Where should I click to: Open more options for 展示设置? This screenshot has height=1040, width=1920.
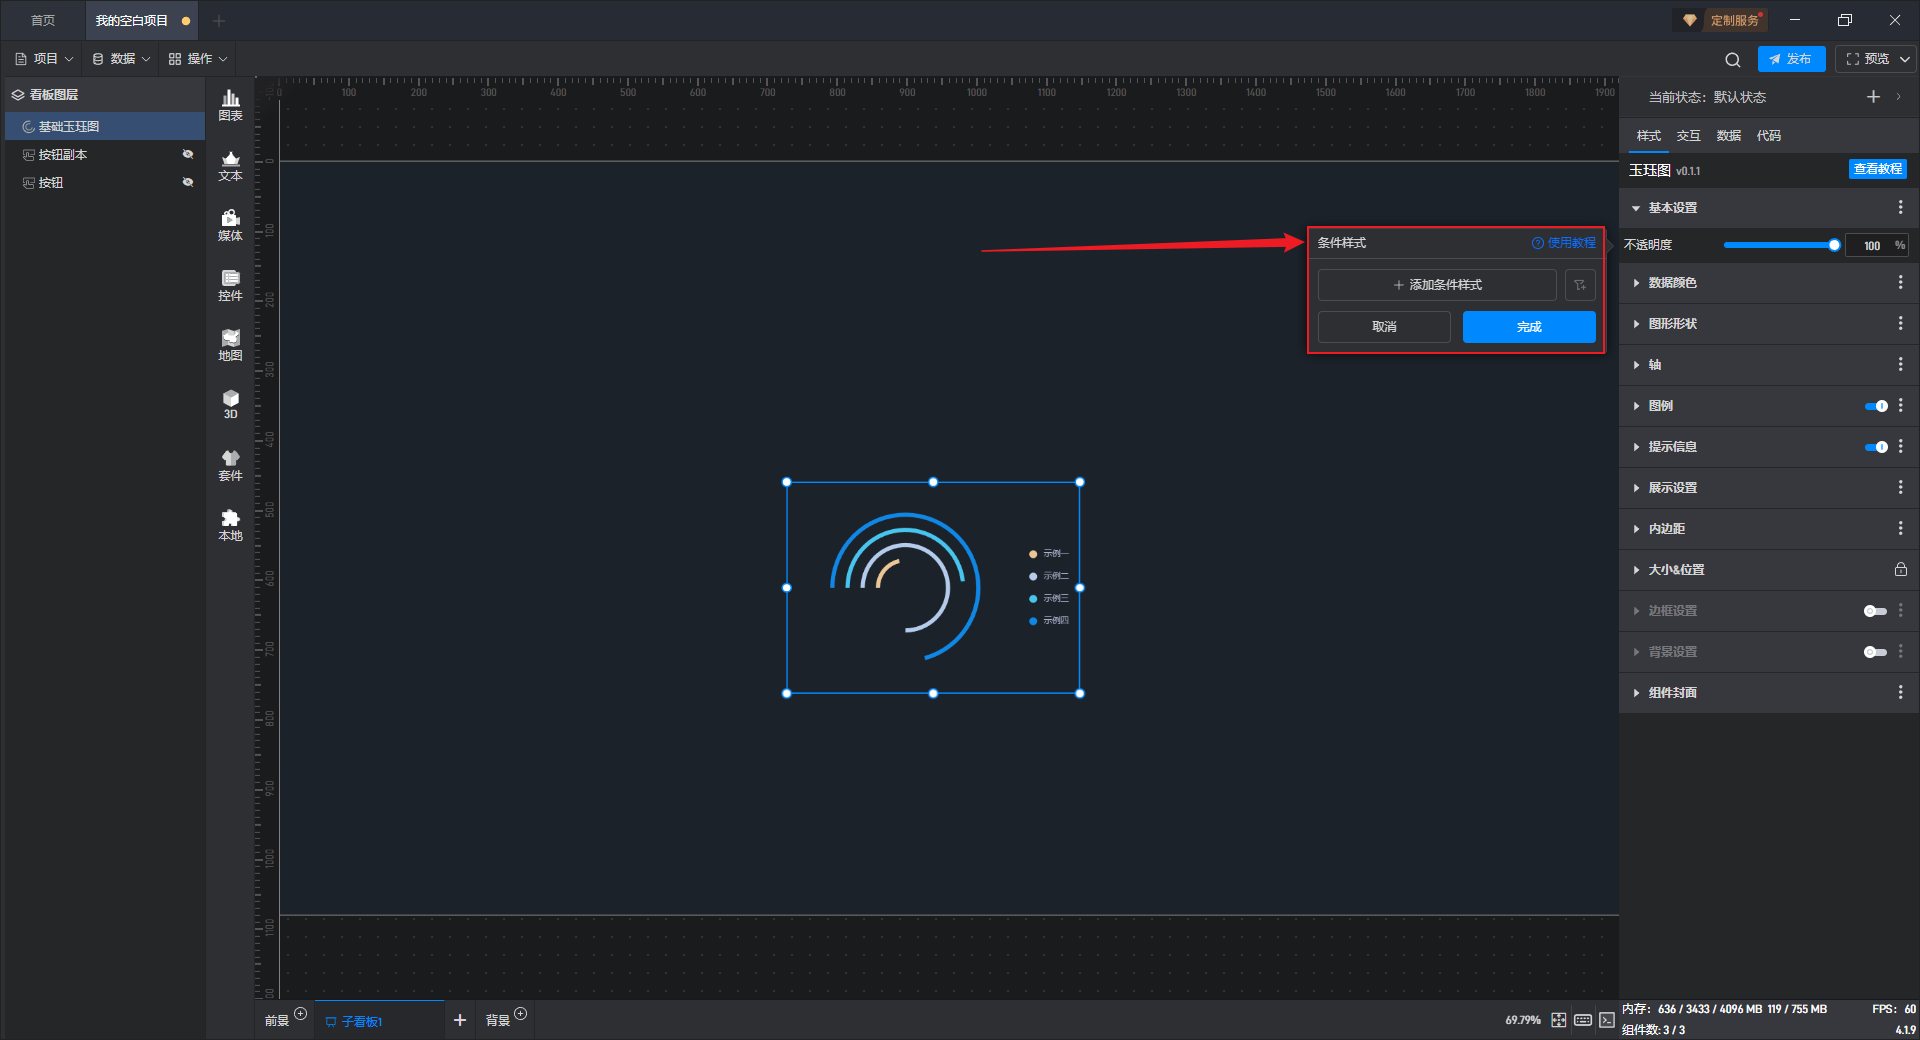tap(1900, 488)
